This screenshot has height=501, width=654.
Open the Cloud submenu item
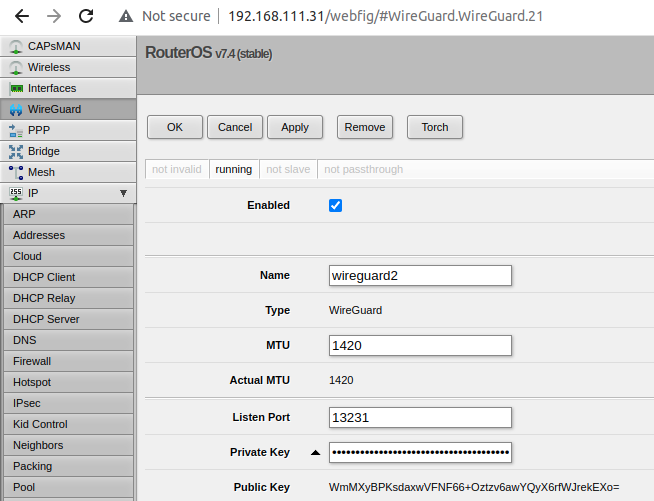pyautogui.click(x=68, y=256)
